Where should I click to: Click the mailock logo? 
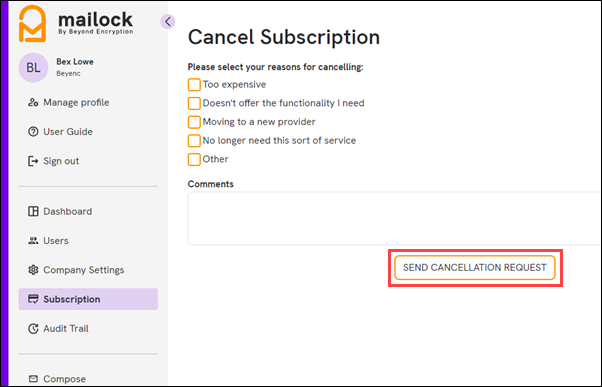click(x=76, y=23)
